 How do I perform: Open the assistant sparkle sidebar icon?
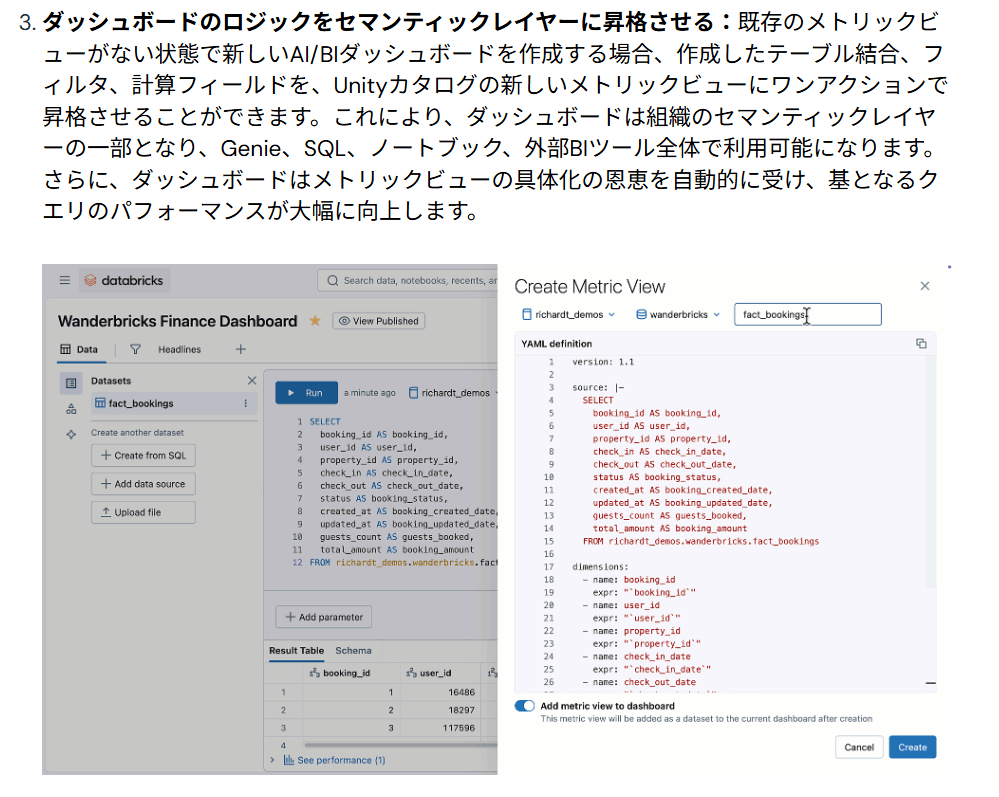71,434
